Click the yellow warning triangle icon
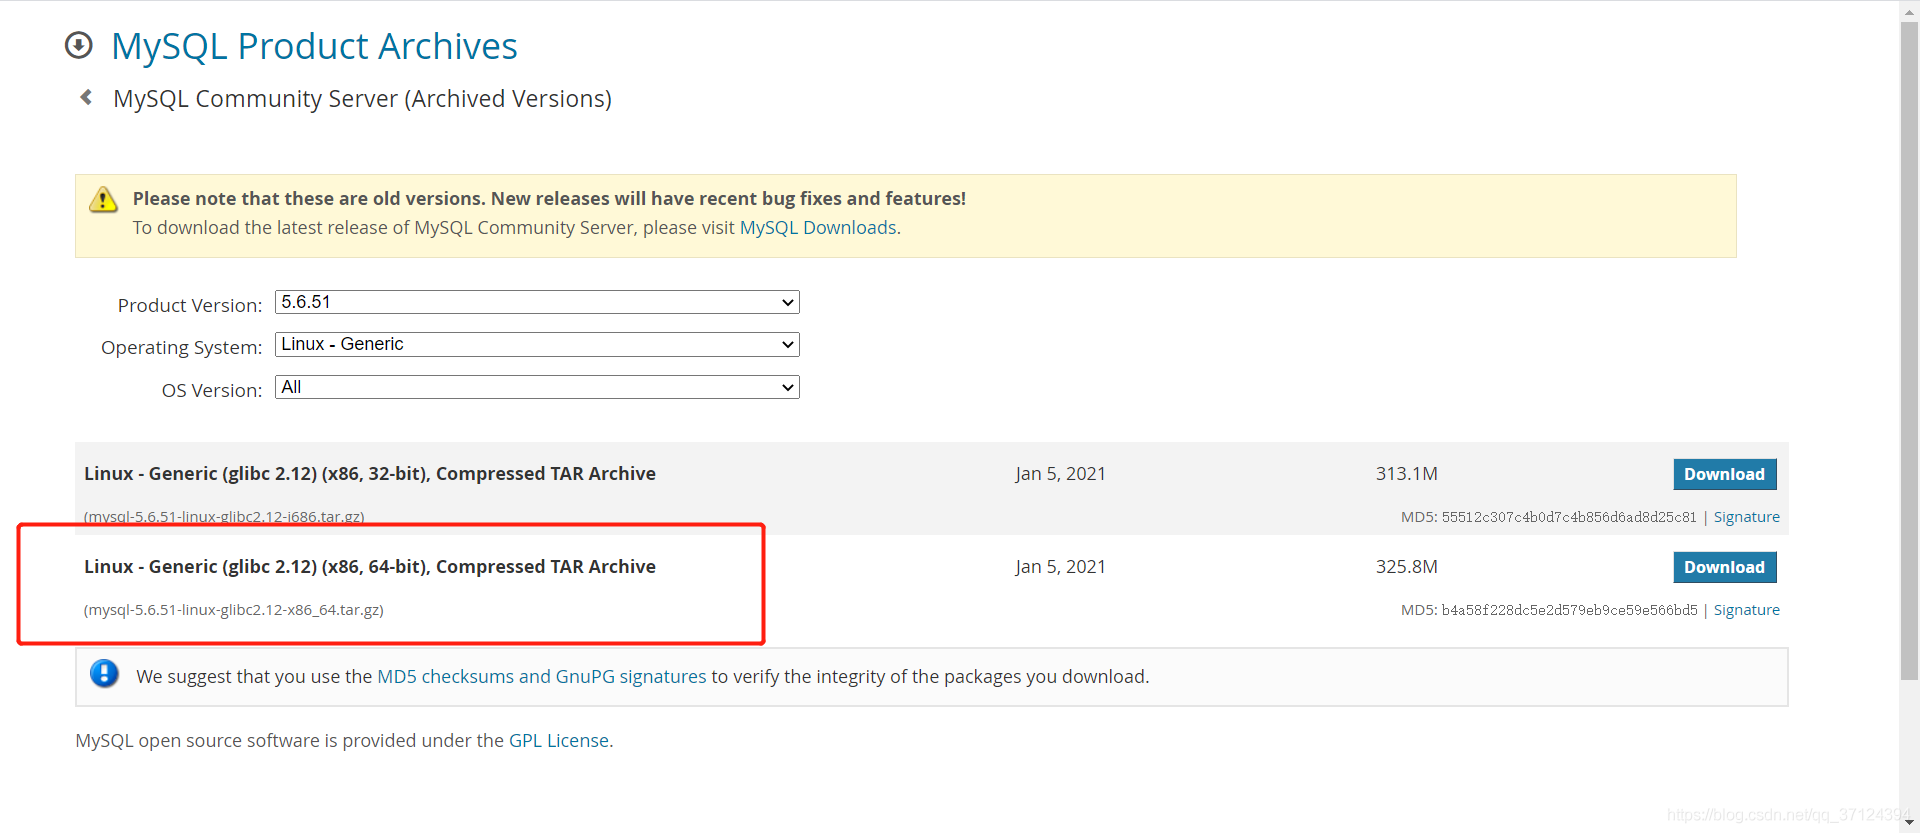 tap(103, 200)
